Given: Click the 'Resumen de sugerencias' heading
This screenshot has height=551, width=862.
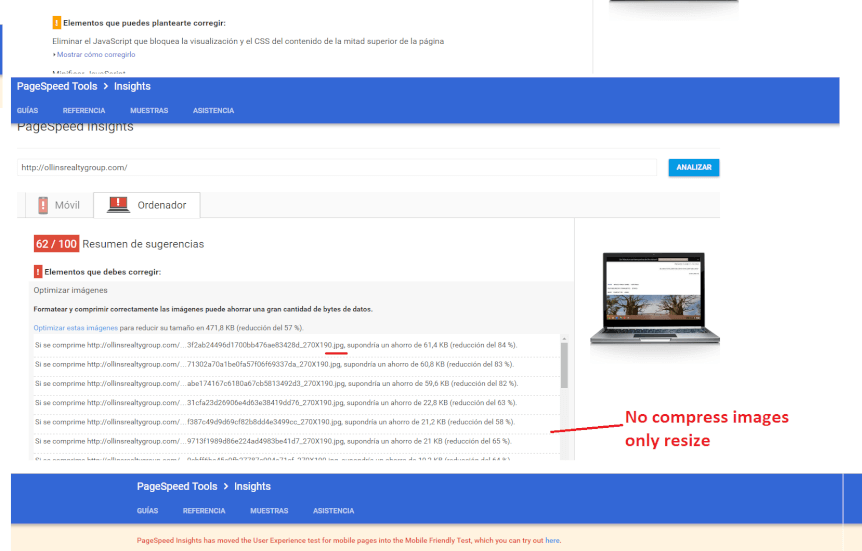Looking at the screenshot, I should [143, 244].
